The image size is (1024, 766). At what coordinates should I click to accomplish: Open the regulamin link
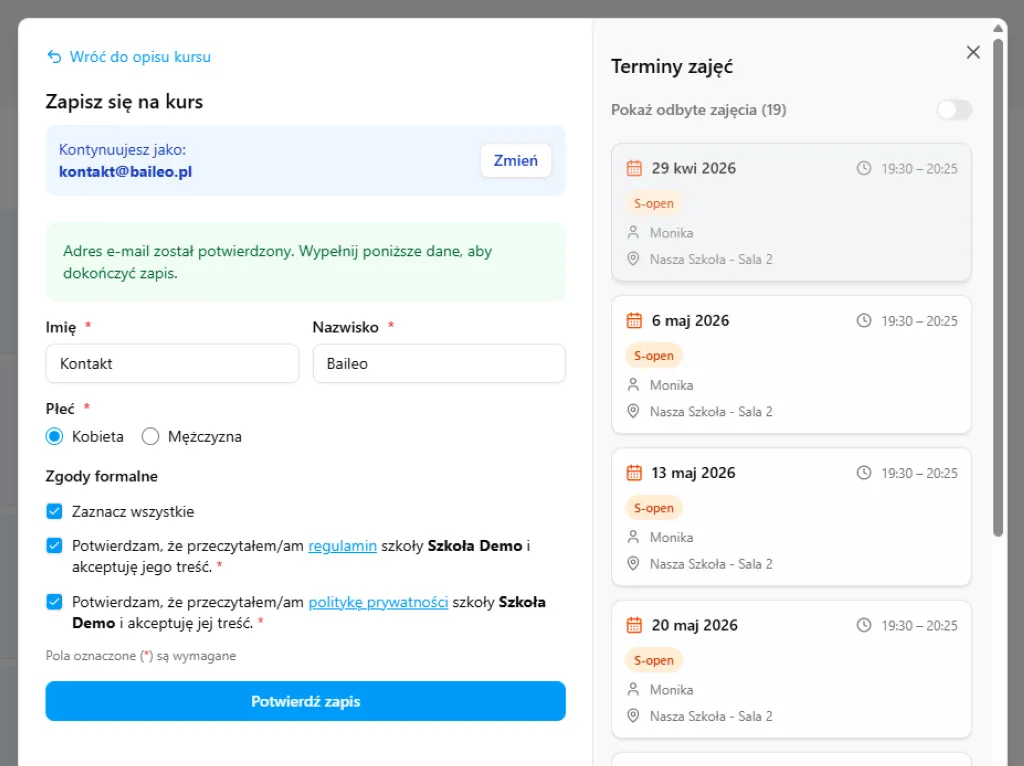[342, 546]
